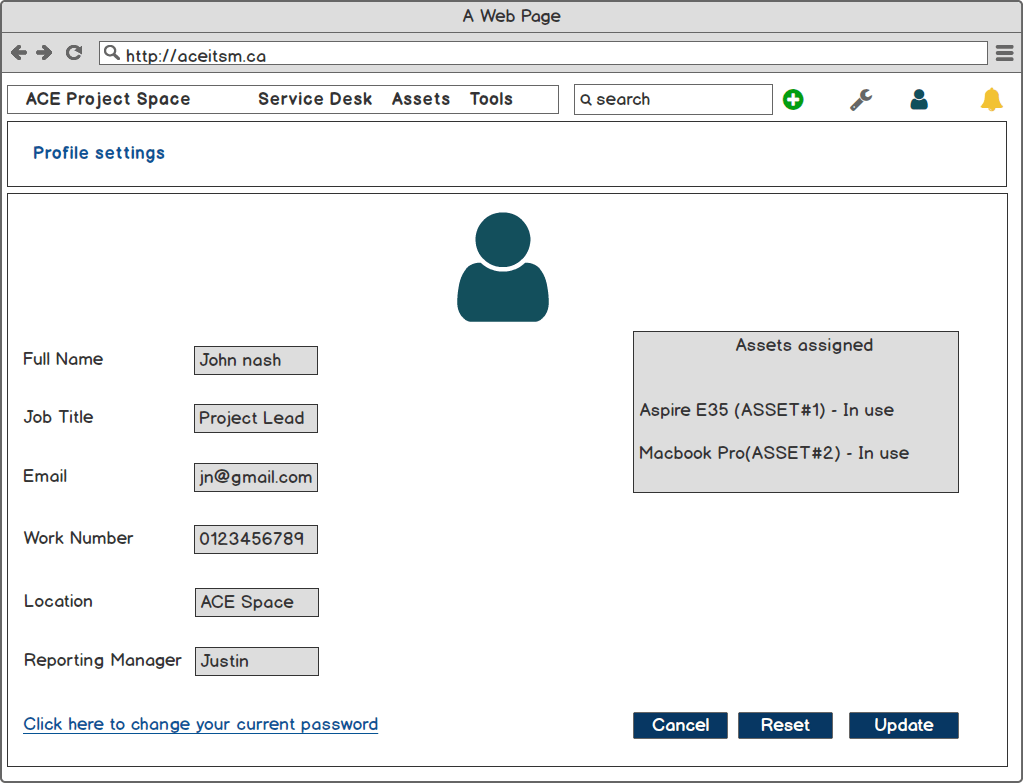Viewport: 1023px width, 783px height.
Task: Reload the page with refresh icon
Action: coord(73,53)
